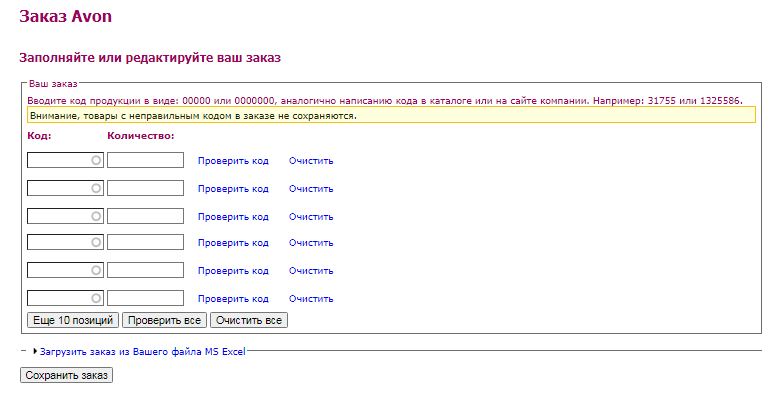The width and height of the screenshot is (776, 401).
Task: Focus the quantity input in the second row
Action: coord(146,188)
